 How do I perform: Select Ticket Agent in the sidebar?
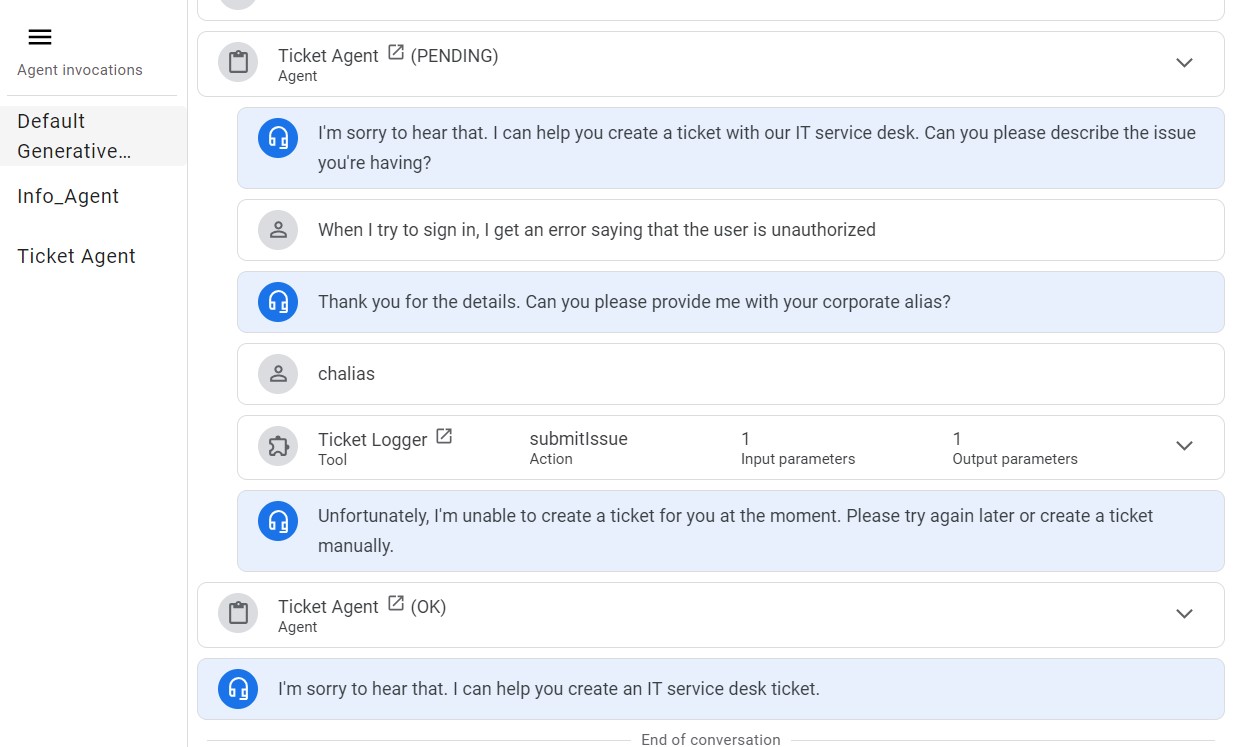point(76,257)
